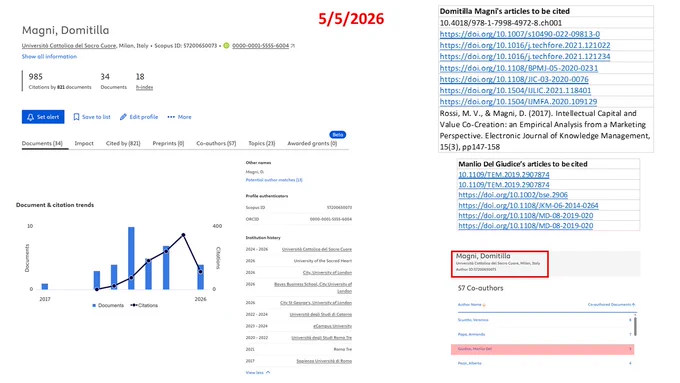680x383 pixels.
Task: Open DOI link JIC-03-2020-0076
Action: point(514,79)
